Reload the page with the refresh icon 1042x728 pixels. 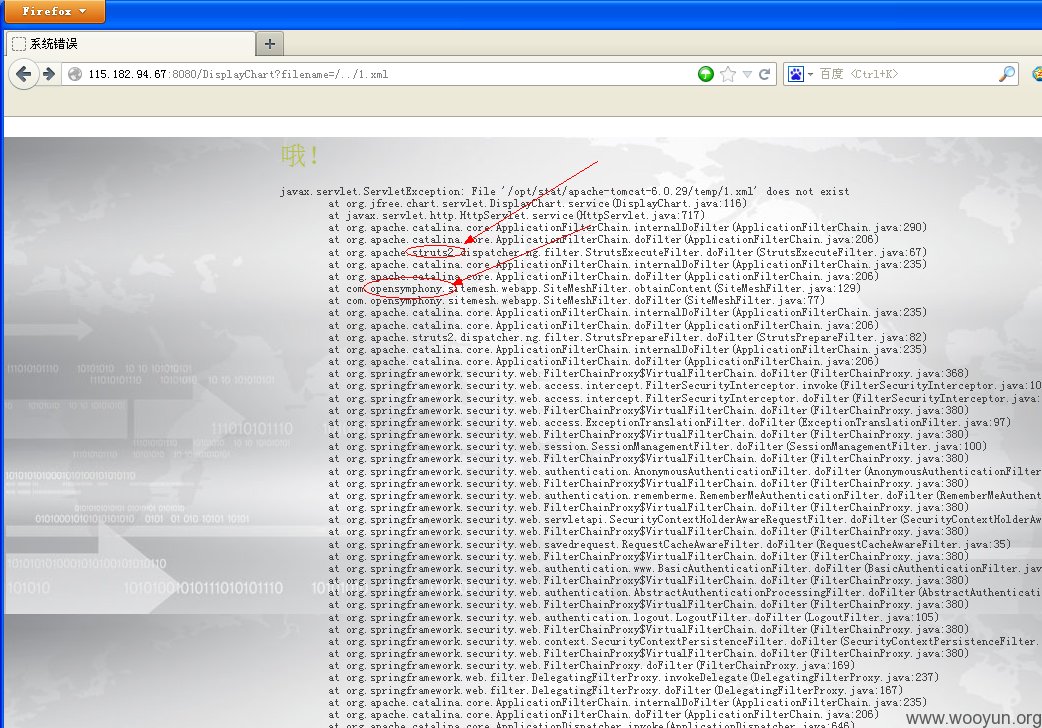765,74
